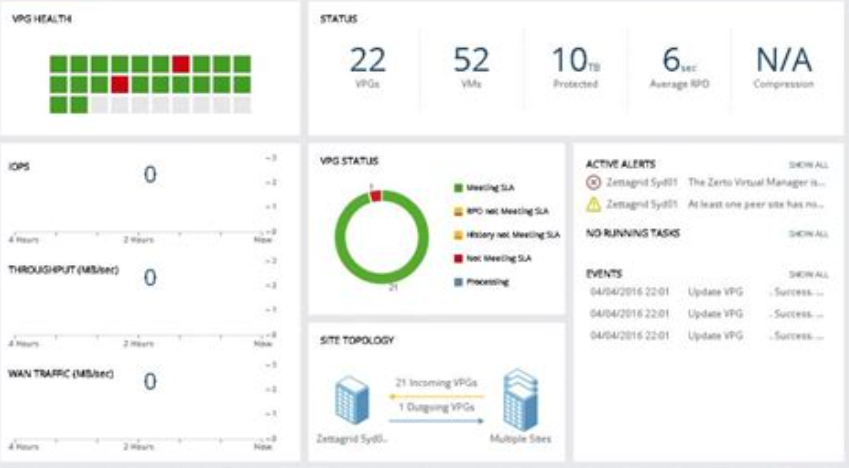
Task: Click the red error alert icon
Action: (593, 183)
